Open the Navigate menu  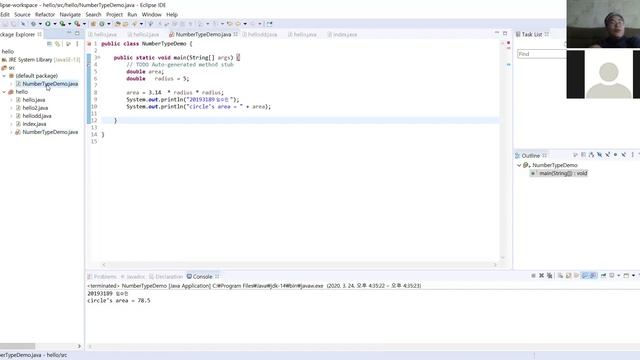pos(70,14)
